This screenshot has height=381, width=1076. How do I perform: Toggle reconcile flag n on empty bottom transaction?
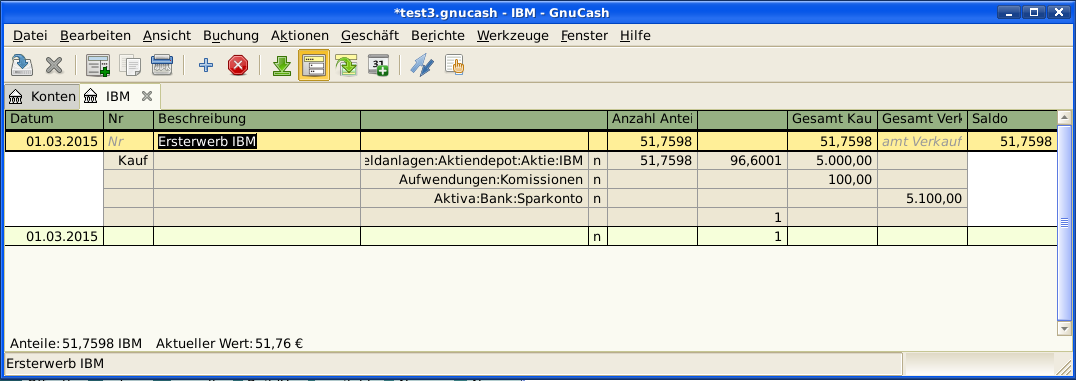pos(598,237)
